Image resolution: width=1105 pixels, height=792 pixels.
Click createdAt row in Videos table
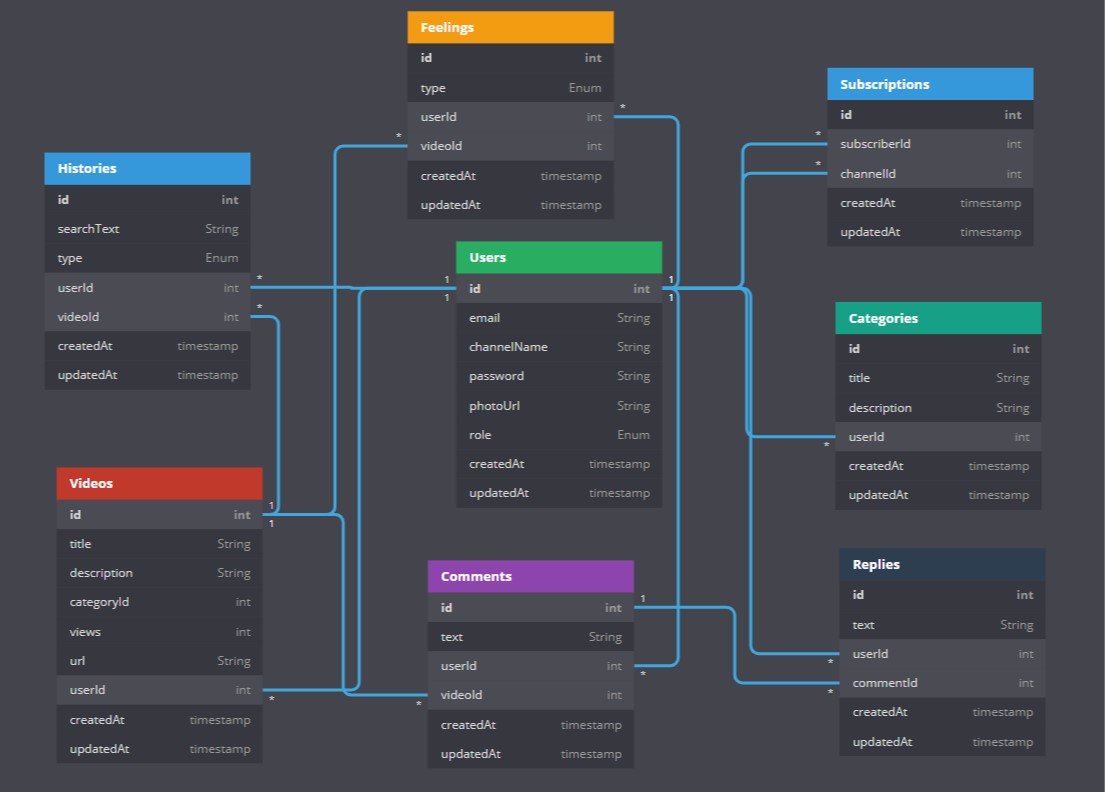tap(159, 720)
